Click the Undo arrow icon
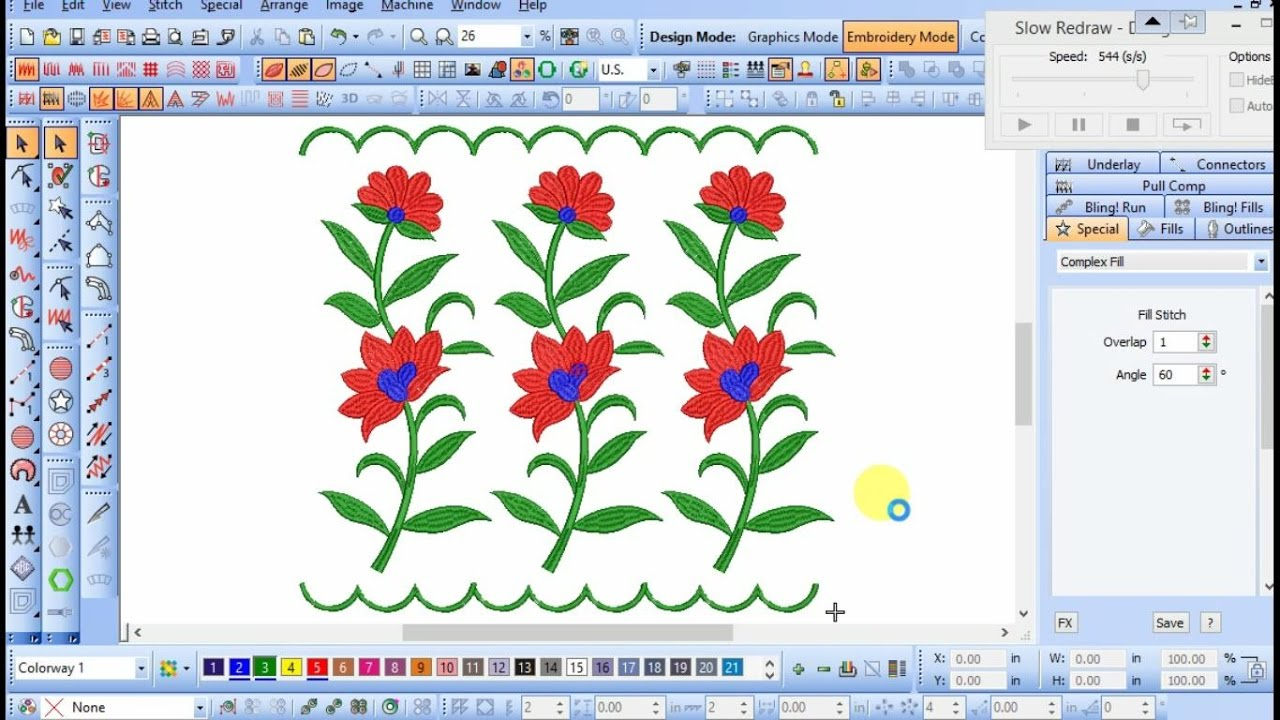Screen dimensions: 1280x720 coord(339,37)
